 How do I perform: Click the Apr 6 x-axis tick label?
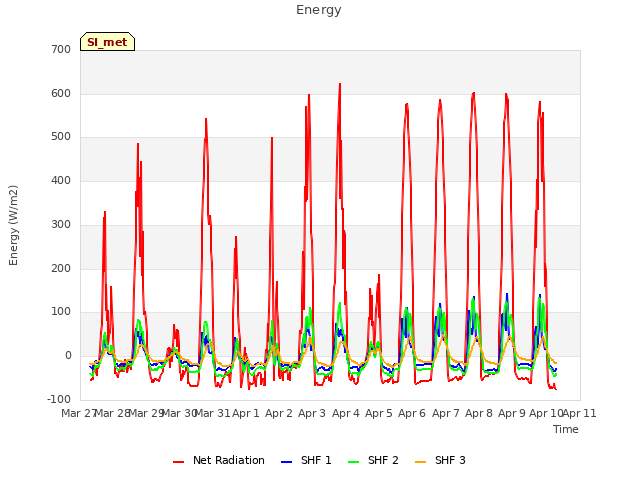(412, 413)
